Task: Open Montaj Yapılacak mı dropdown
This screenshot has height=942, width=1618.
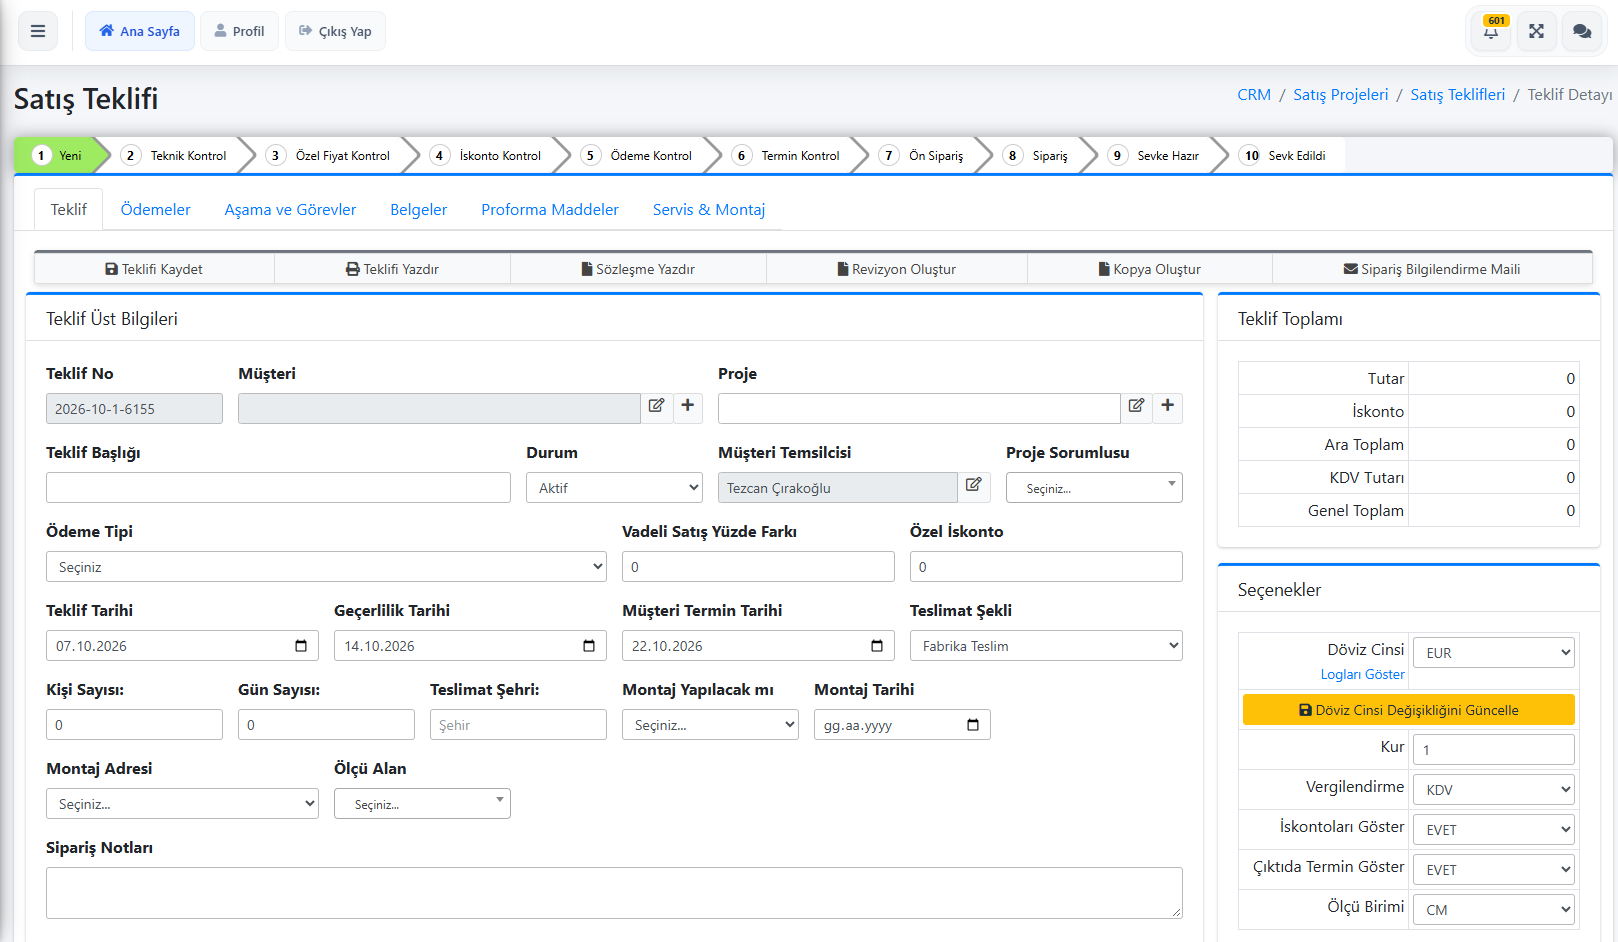Action: click(x=710, y=725)
